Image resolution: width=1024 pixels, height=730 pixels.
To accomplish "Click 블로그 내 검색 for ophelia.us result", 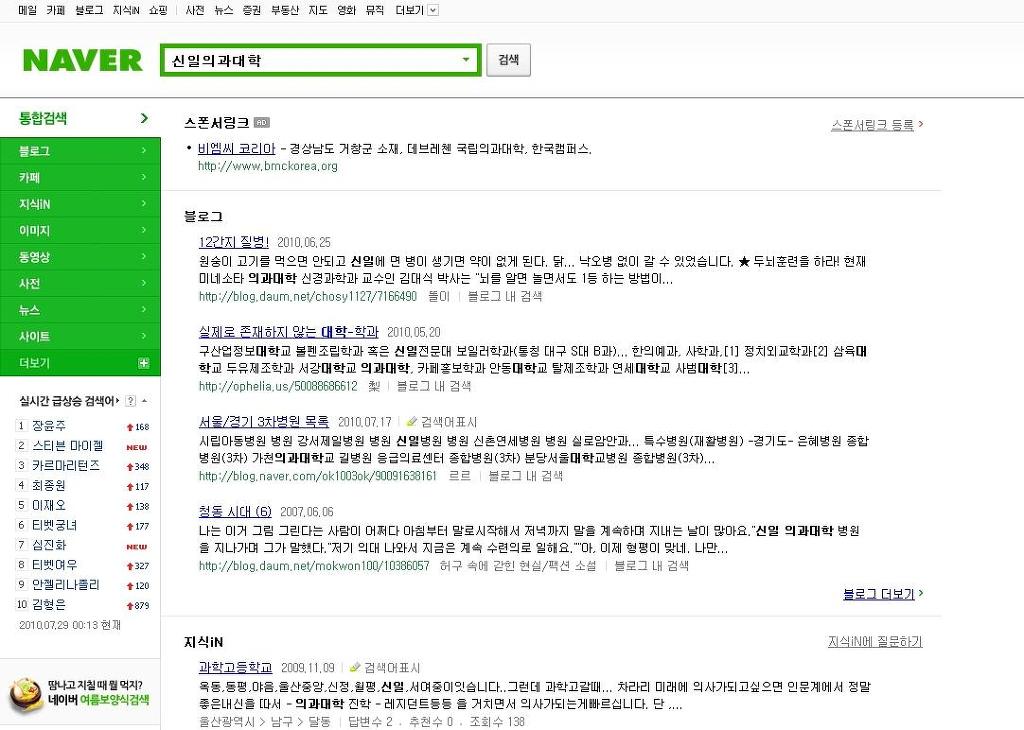I will [x=434, y=387].
